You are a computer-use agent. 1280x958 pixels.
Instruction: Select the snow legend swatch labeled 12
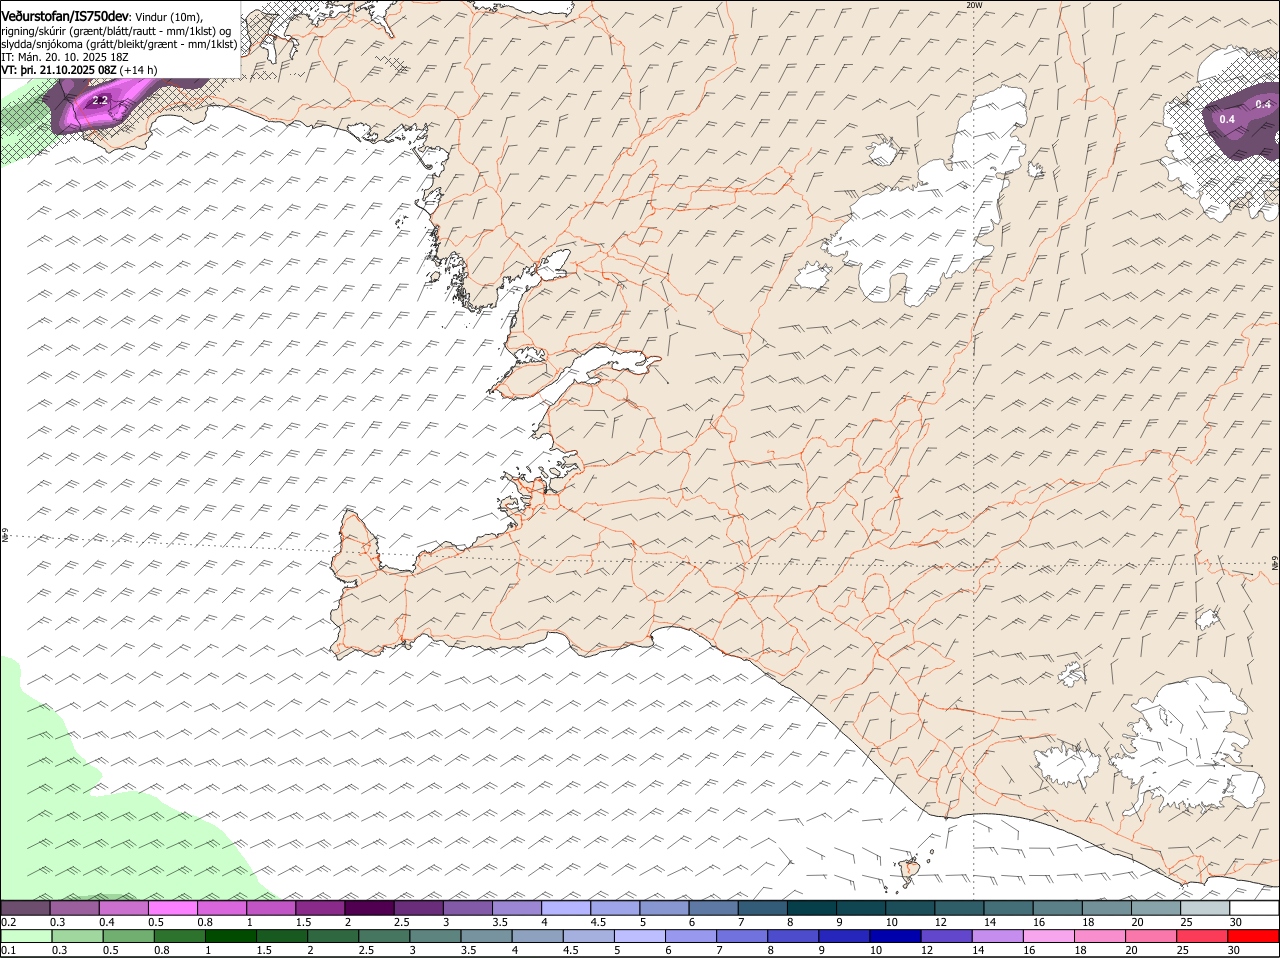click(961, 908)
